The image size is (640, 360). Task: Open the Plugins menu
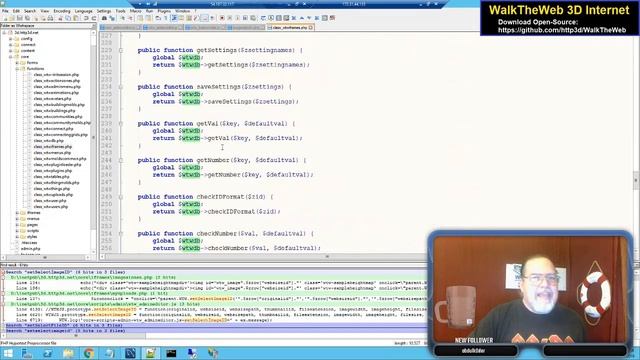click(x=164, y=11)
